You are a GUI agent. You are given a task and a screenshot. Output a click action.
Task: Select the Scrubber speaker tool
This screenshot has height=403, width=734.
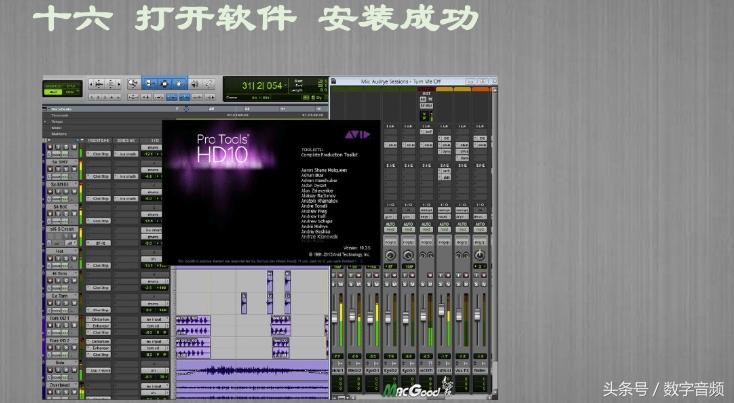click(195, 83)
